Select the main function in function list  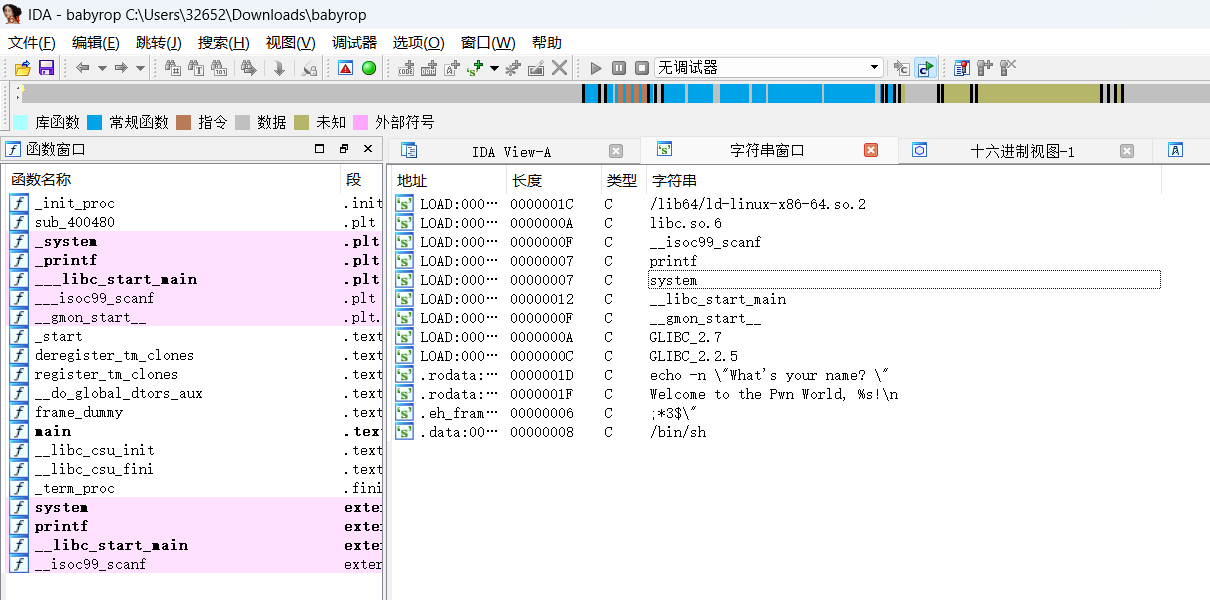(195, 431)
